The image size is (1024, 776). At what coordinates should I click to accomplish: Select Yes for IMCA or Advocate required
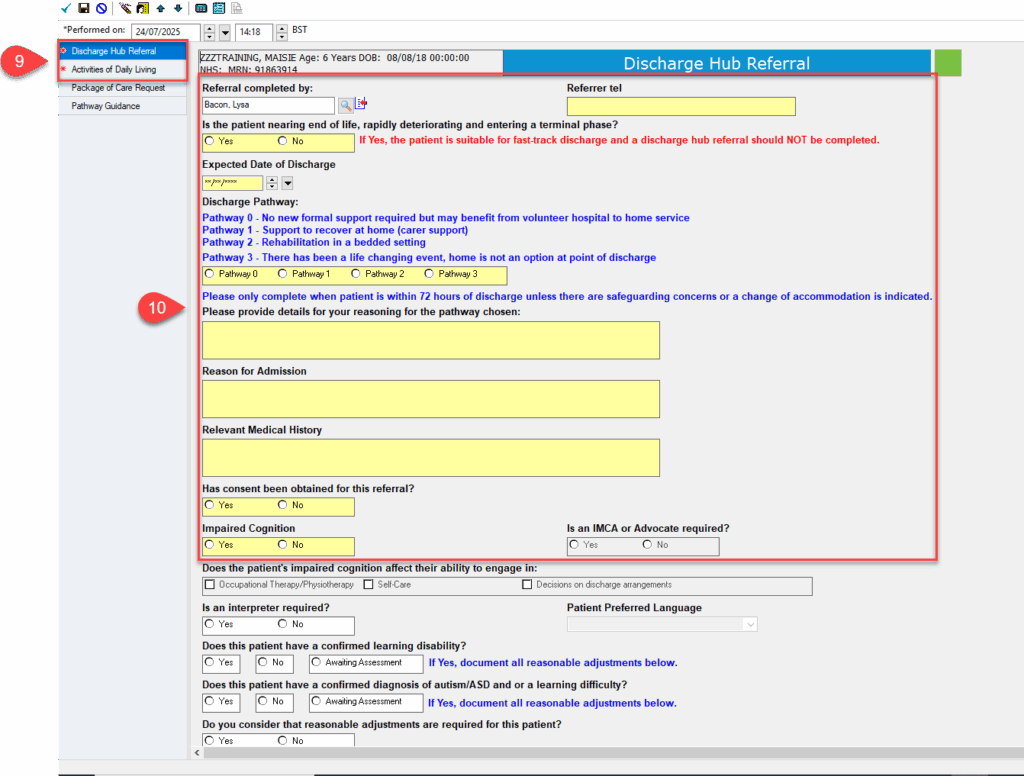click(574, 545)
